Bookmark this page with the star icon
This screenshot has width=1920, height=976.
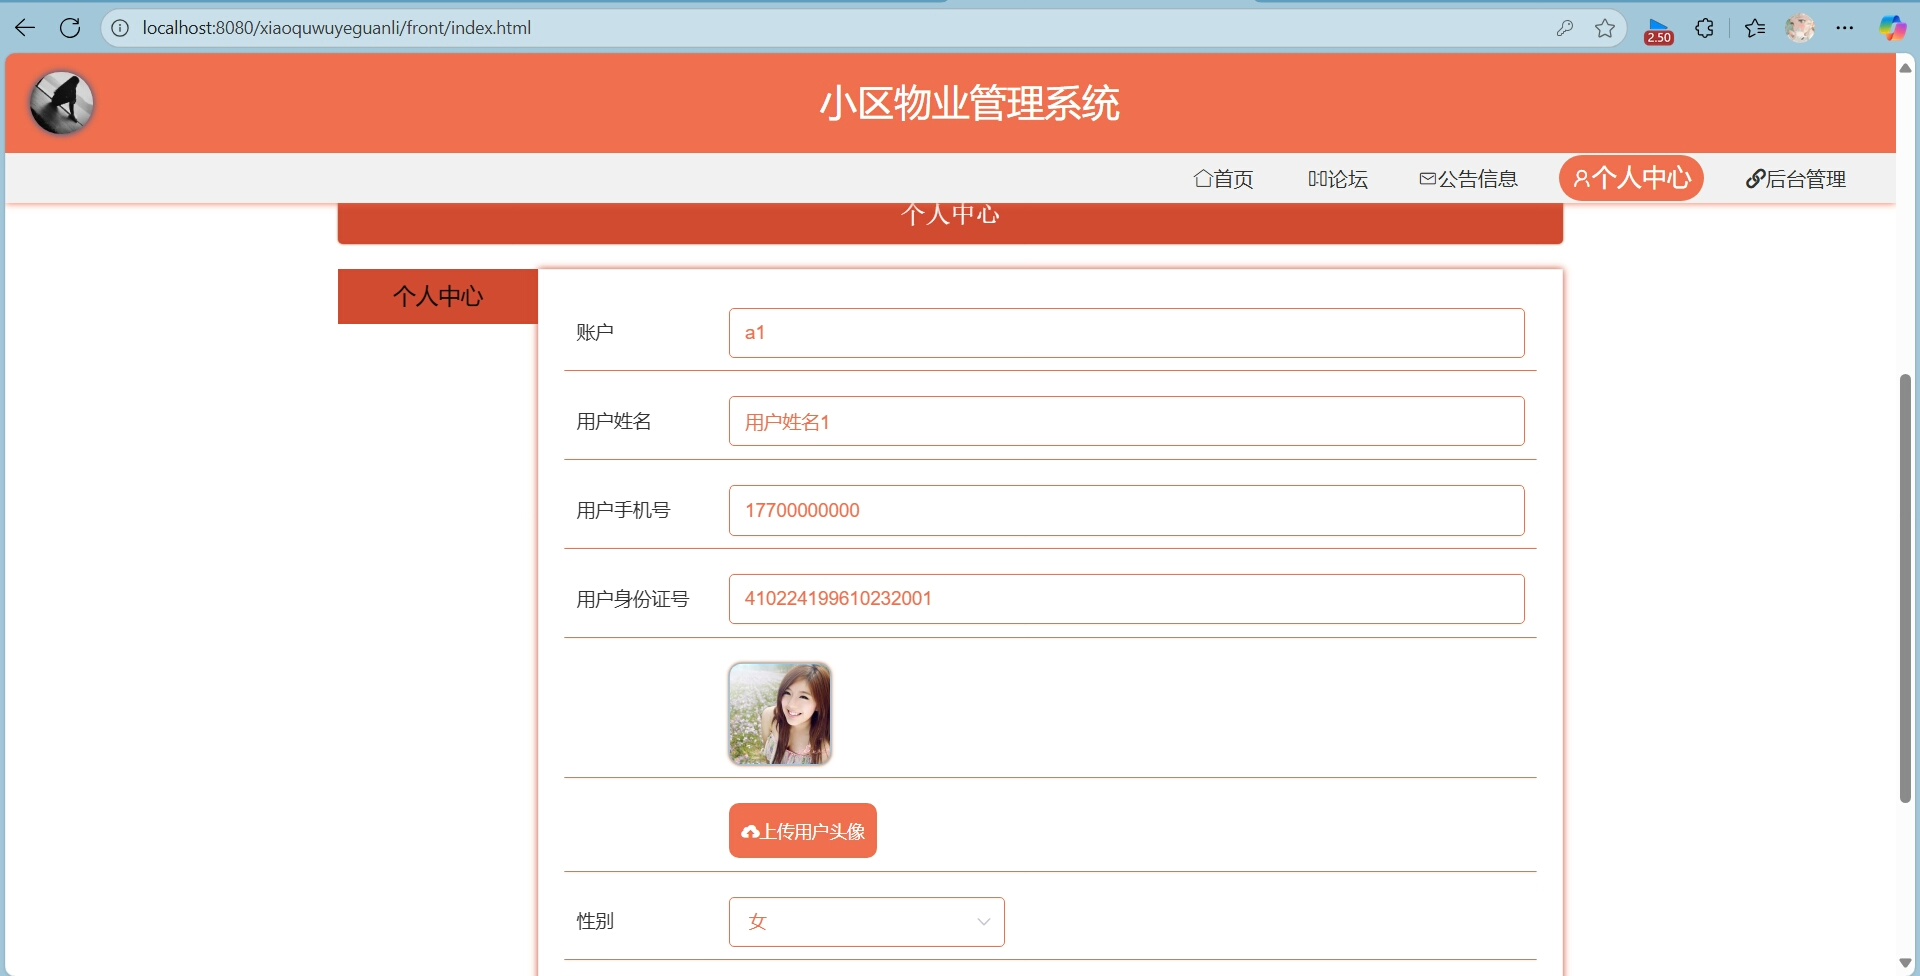point(1605,28)
